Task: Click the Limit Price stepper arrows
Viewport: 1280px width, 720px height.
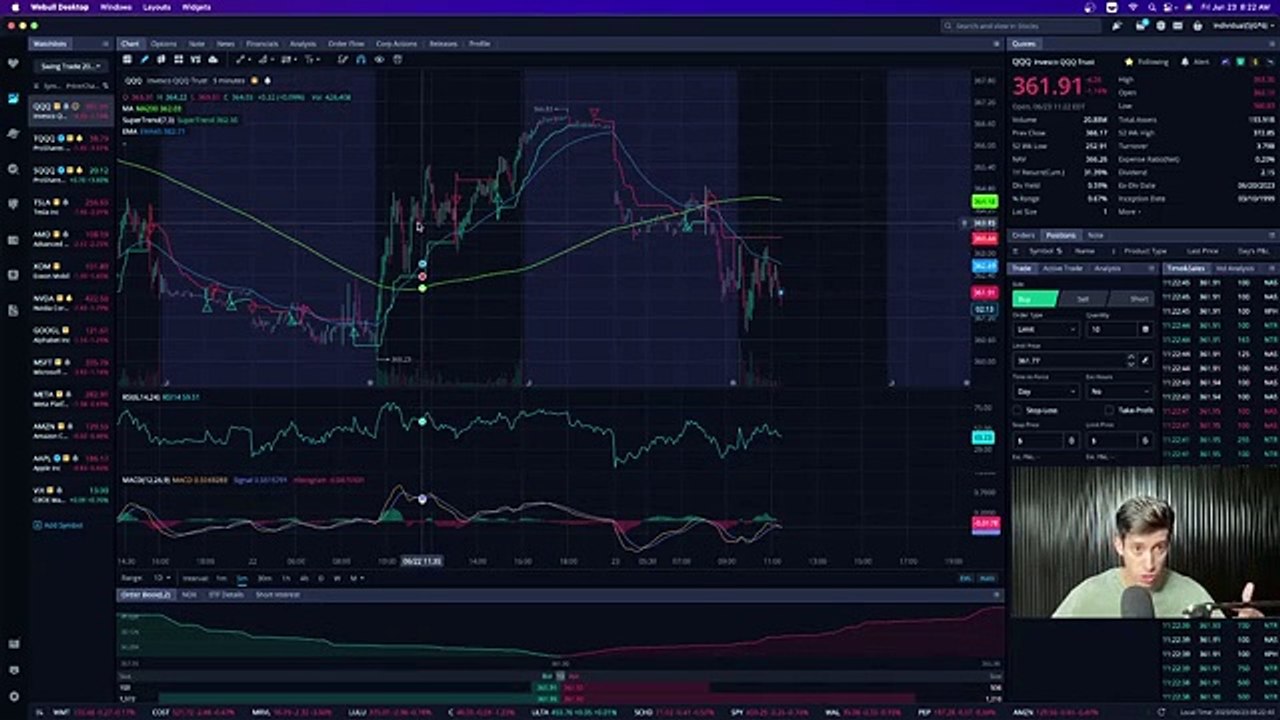Action: coord(1131,360)
